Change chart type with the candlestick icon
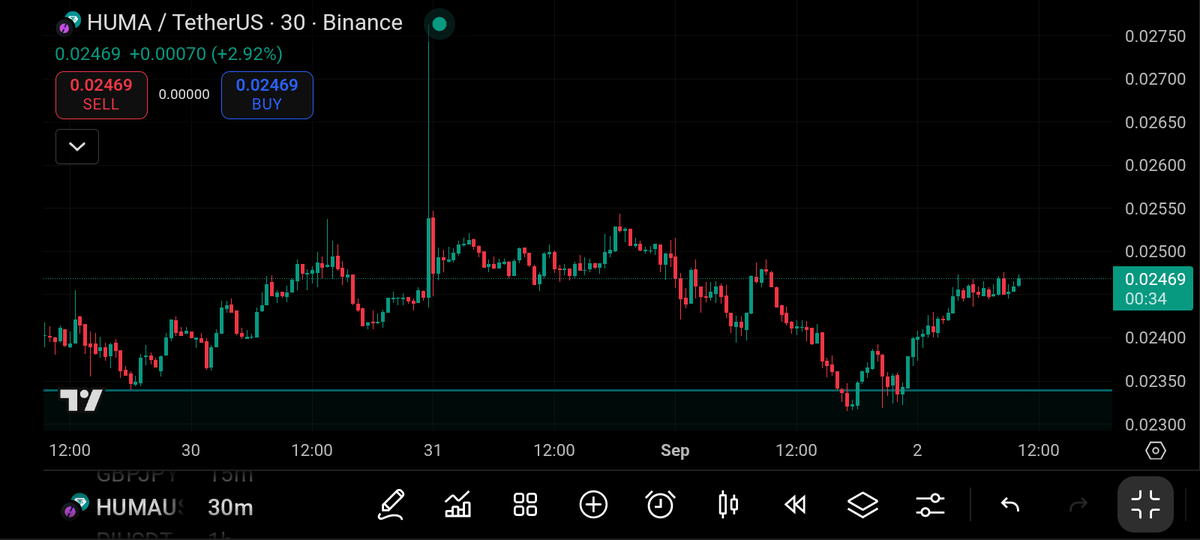This screenshot has width=1200, height=540. 728,505
